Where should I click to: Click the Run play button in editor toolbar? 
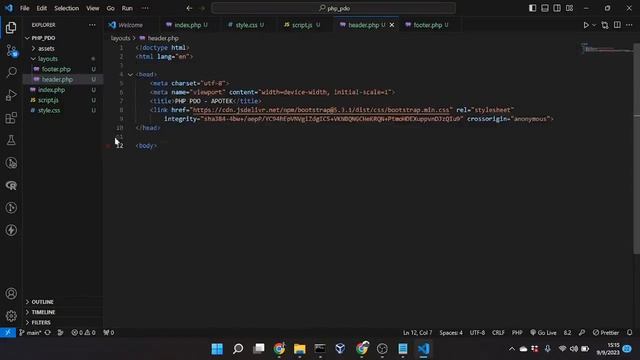pos(586,25)
